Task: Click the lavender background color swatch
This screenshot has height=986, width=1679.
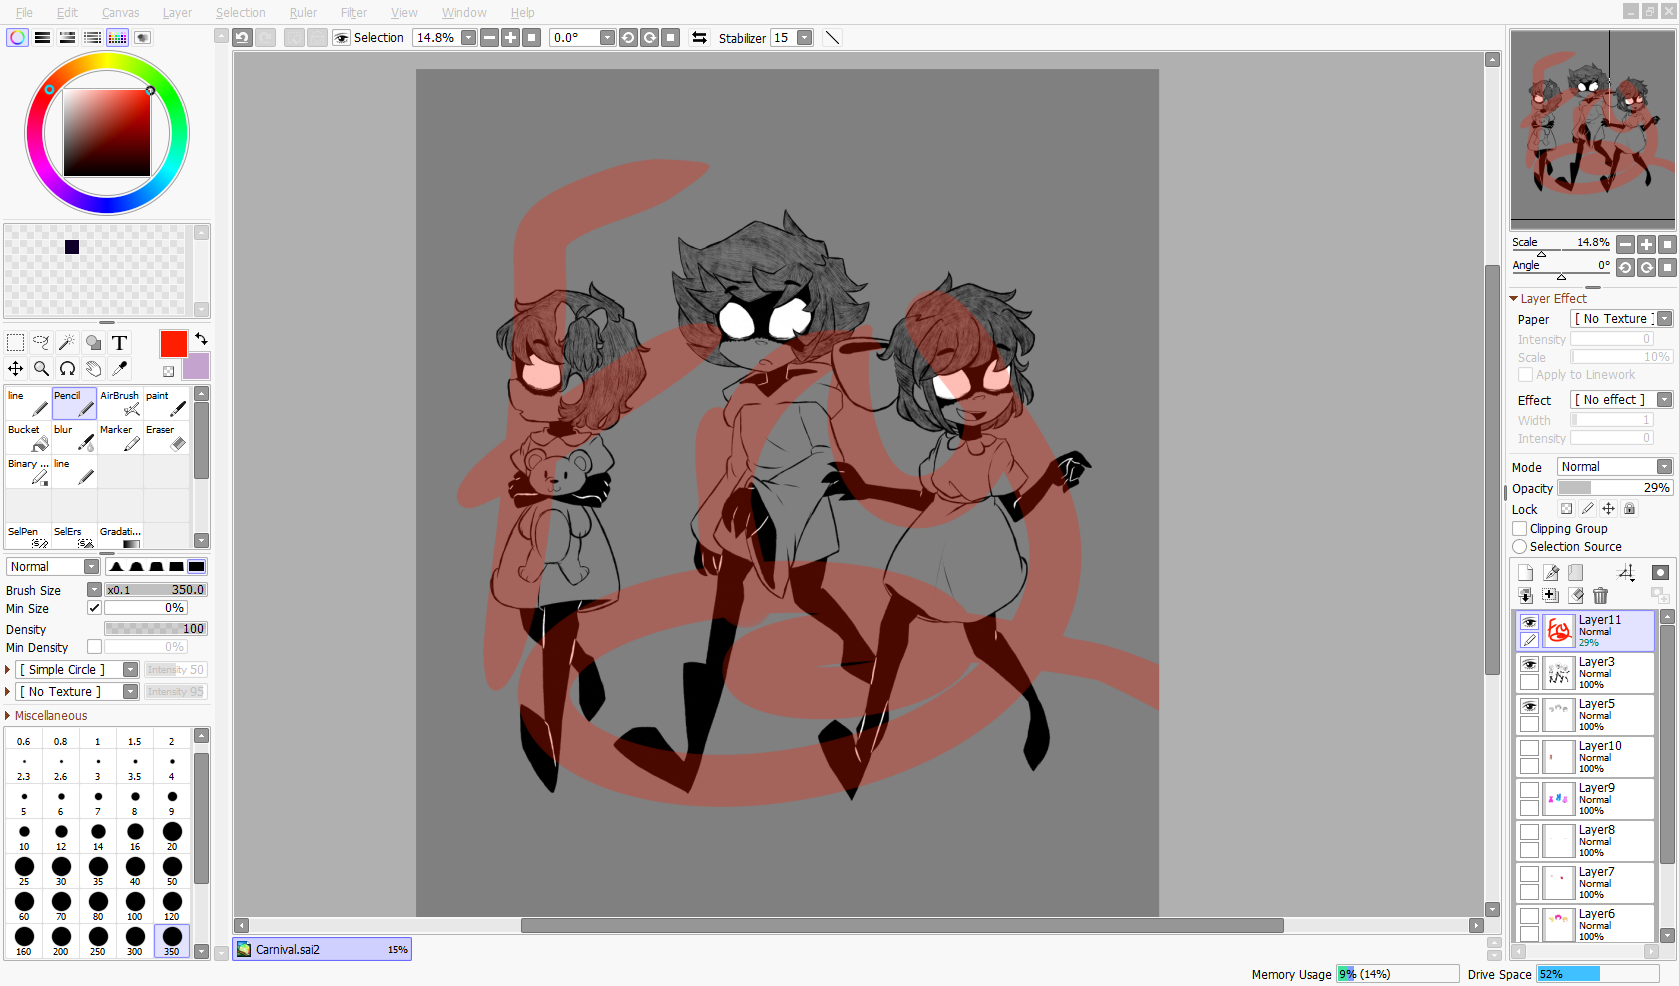Action: (198, 368)
